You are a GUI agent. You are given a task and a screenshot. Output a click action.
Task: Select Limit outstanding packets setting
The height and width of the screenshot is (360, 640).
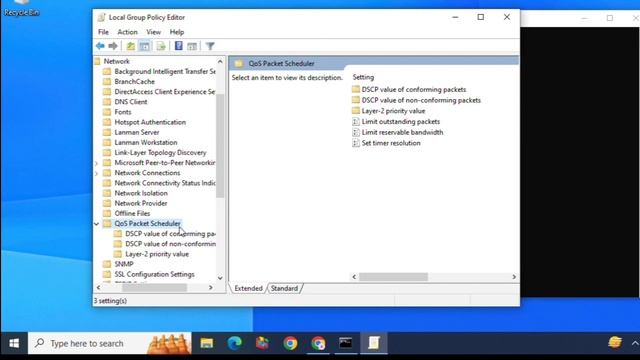(400, 122)
